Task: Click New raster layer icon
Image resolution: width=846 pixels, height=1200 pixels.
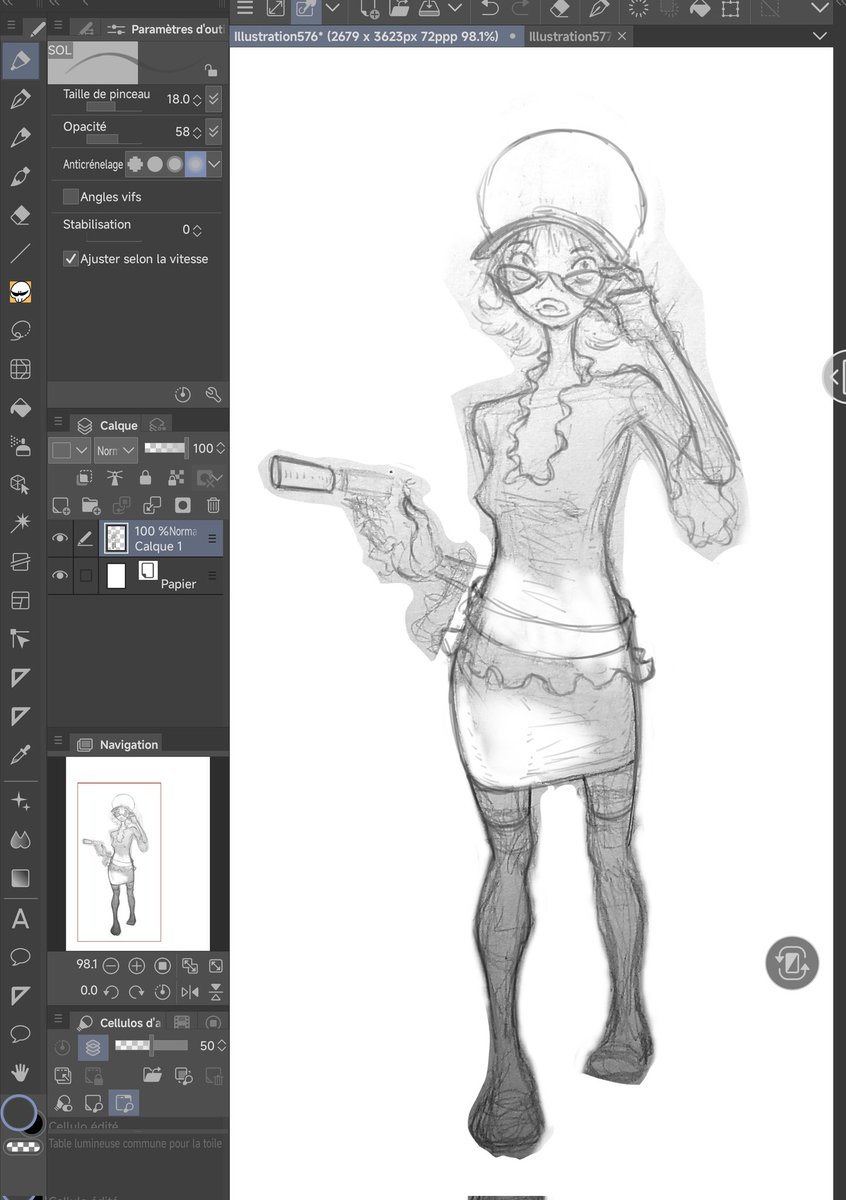Action: click(60, 505)
